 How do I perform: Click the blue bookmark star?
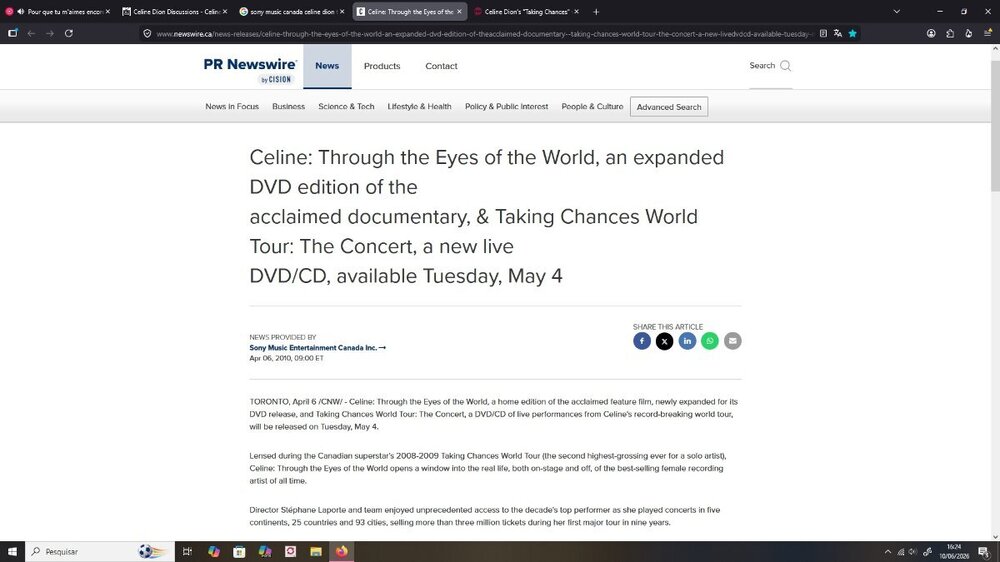tap(852, 33)
